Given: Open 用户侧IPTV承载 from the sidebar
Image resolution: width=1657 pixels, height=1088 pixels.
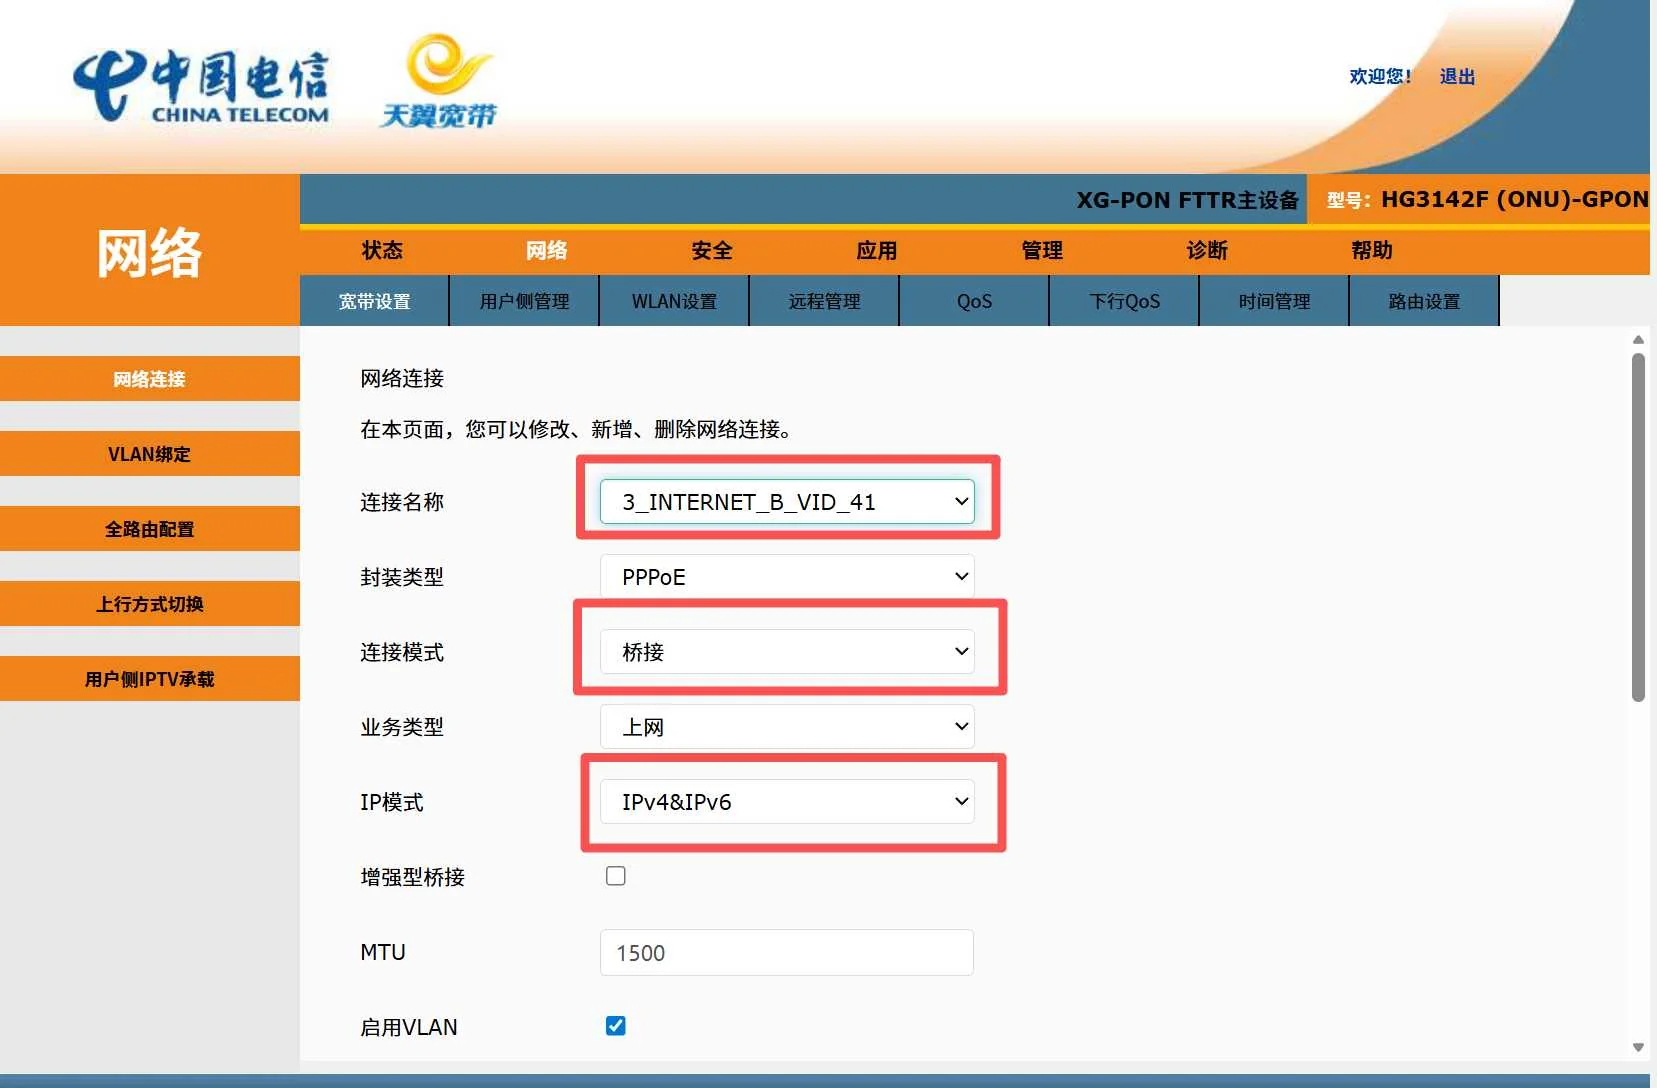Looking at the screenshot, I should point(149,678).
